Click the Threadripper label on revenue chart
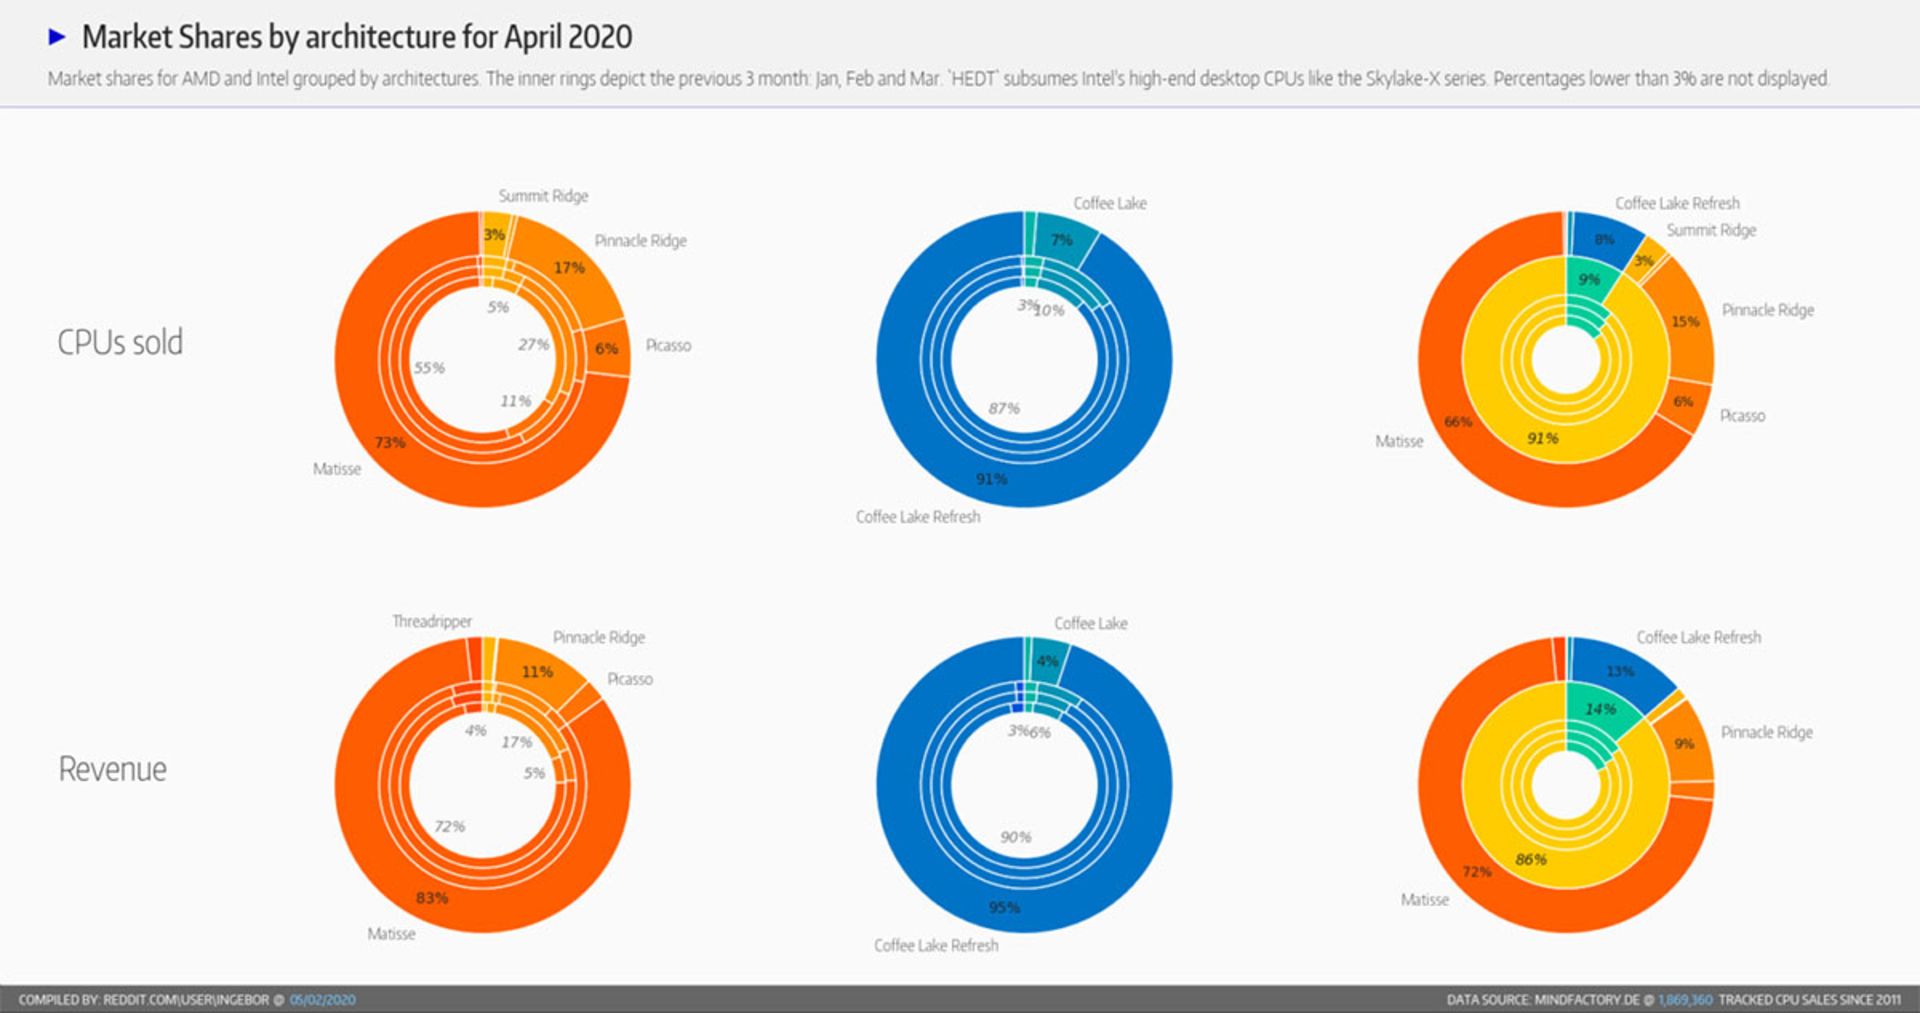1920x1013 pixels. point(431,622)
